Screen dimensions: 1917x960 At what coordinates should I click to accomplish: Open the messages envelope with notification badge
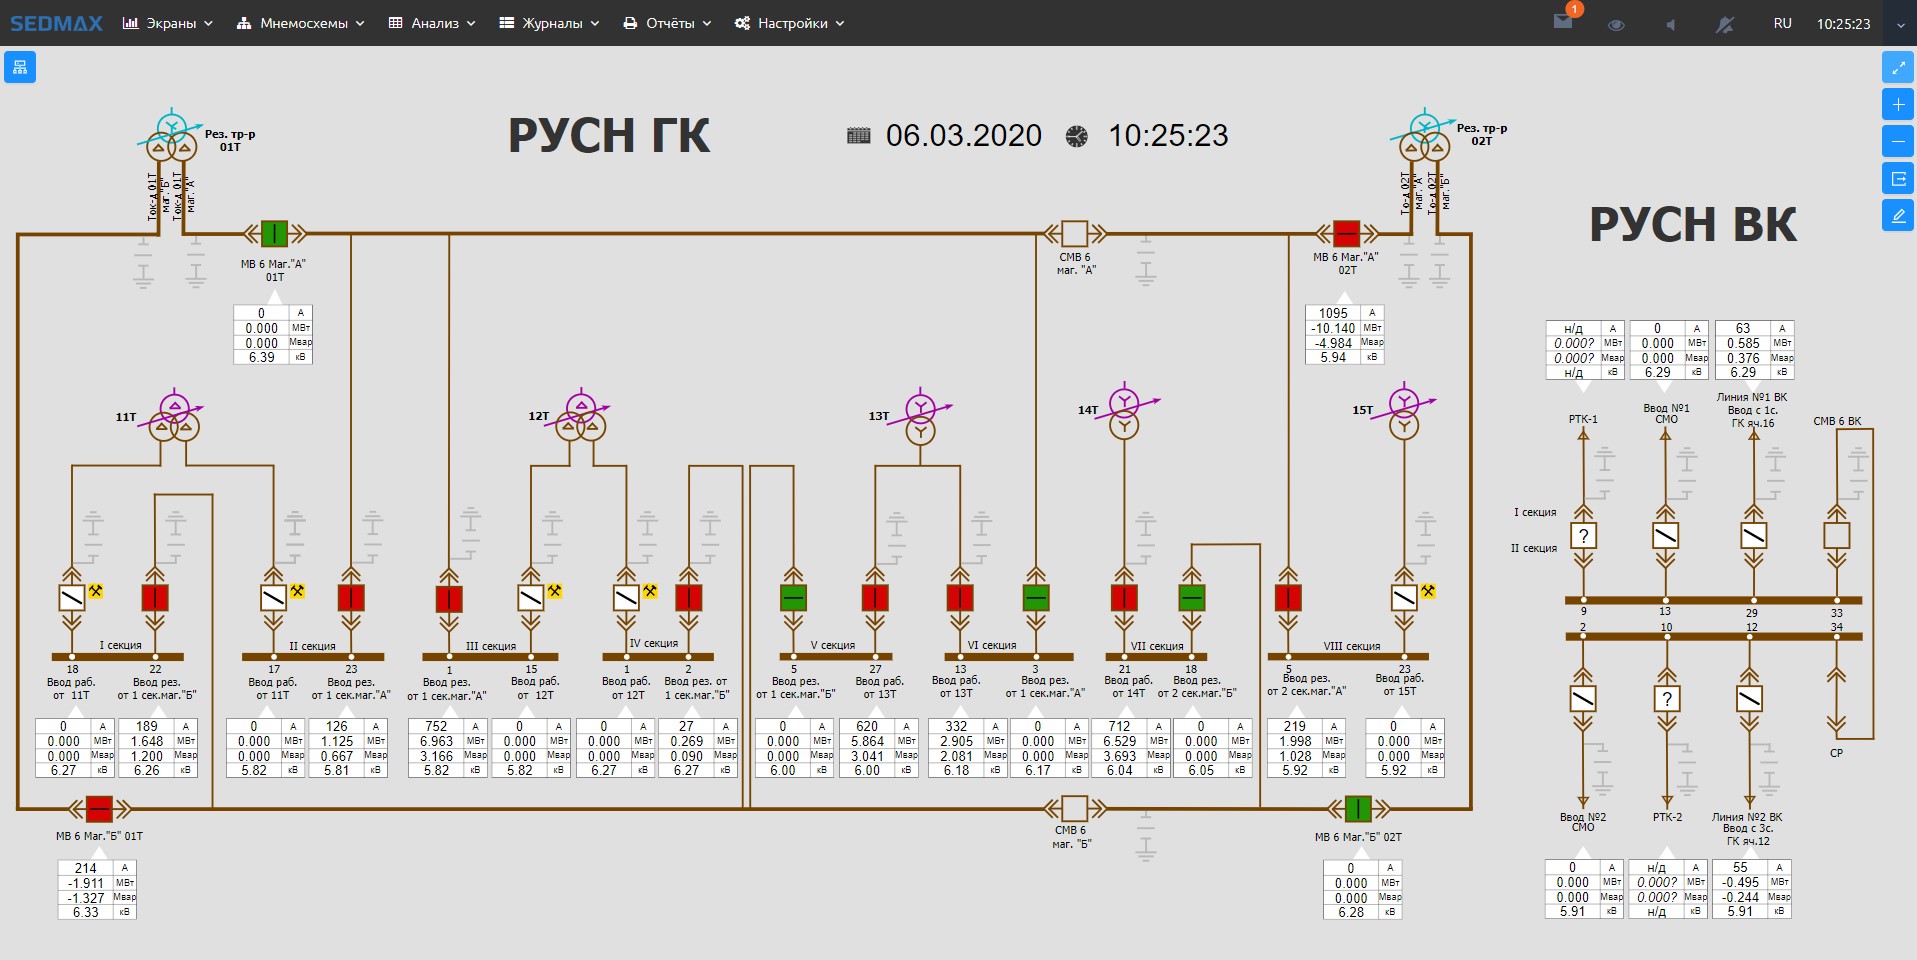click(1563, 22)
